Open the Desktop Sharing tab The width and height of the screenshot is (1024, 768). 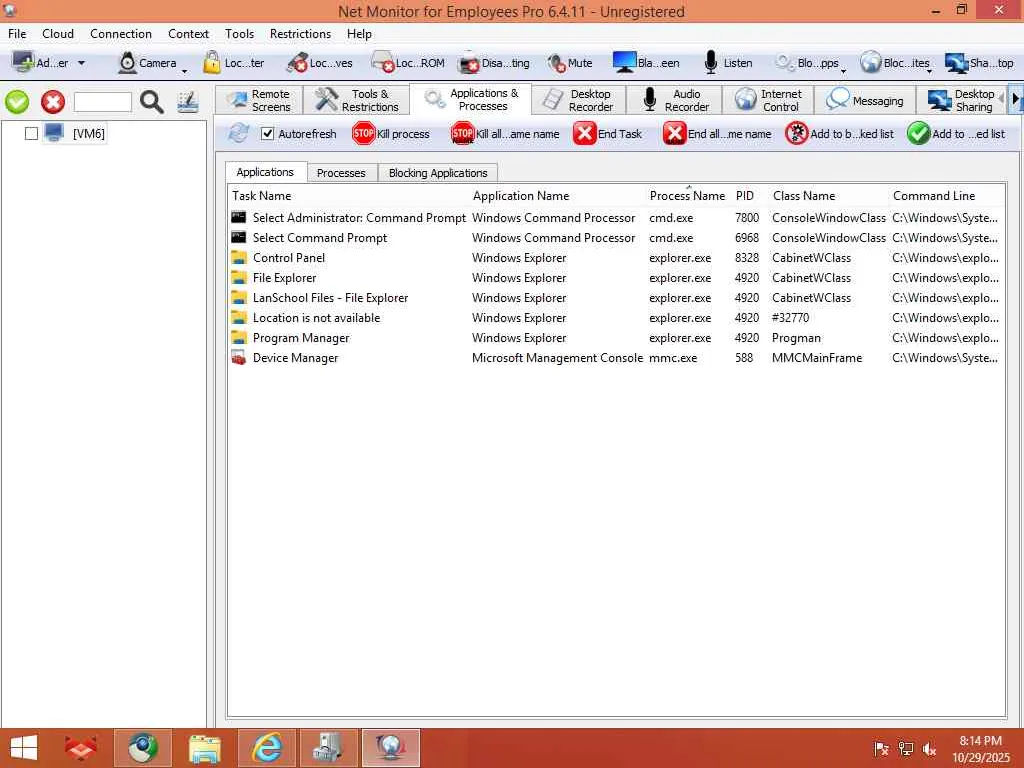[x=961, y=100]
